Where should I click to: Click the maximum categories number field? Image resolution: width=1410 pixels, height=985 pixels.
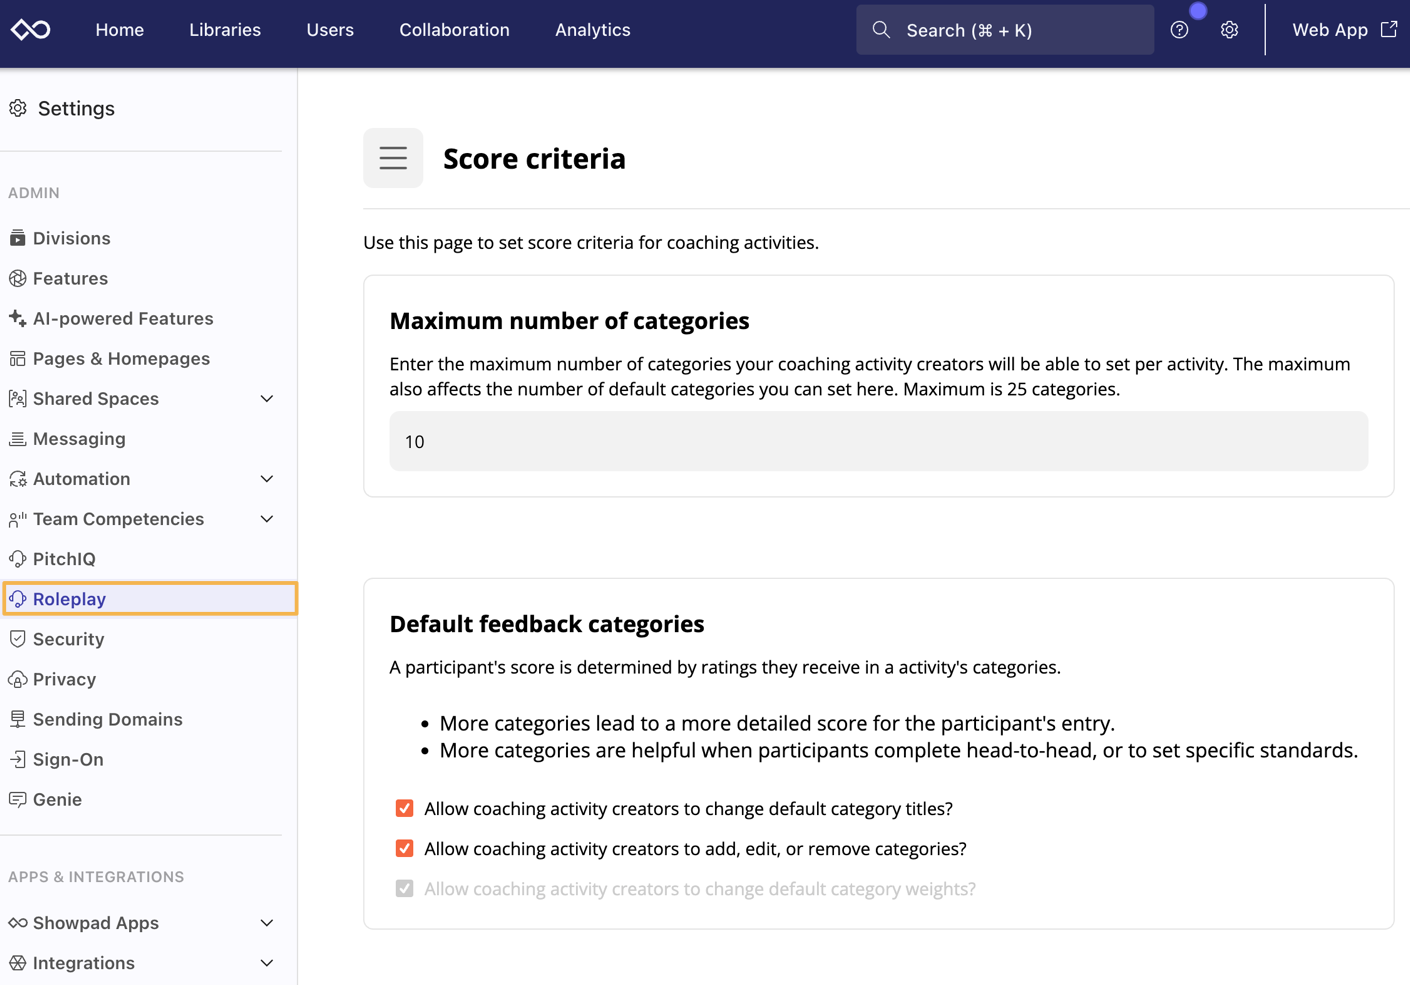(x=878, y=441)
